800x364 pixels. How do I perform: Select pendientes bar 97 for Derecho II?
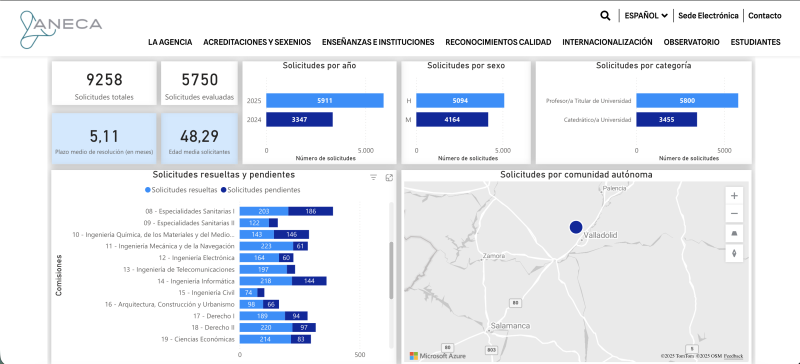tap(304, 327)
